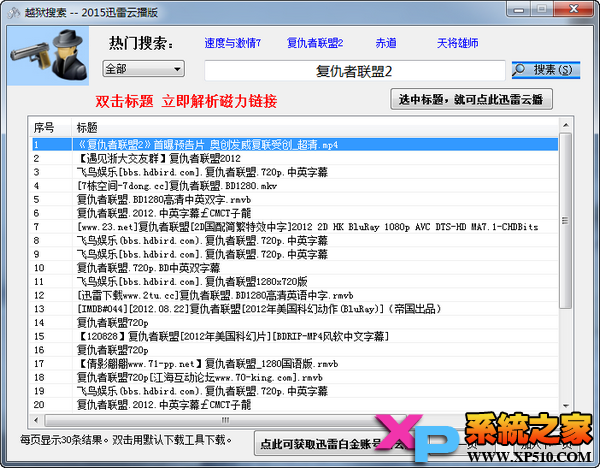Close the 越狱搜索 window

pos(574,8)
